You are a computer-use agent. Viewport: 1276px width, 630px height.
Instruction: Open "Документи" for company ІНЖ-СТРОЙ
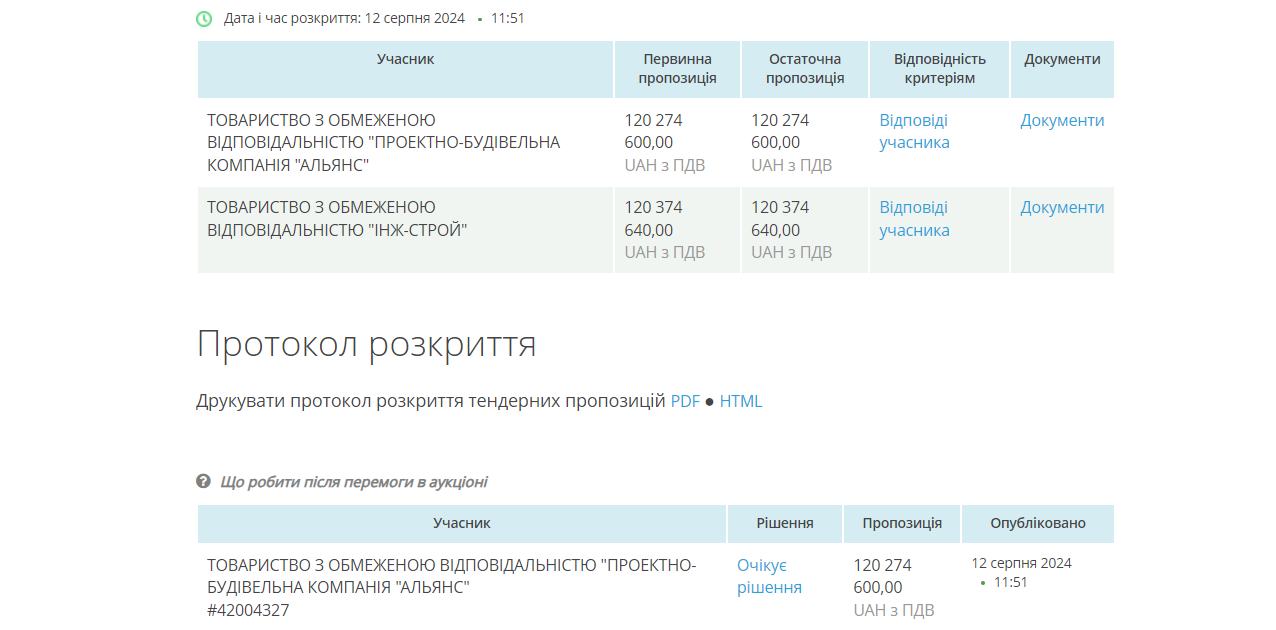tap(1061, 208)
